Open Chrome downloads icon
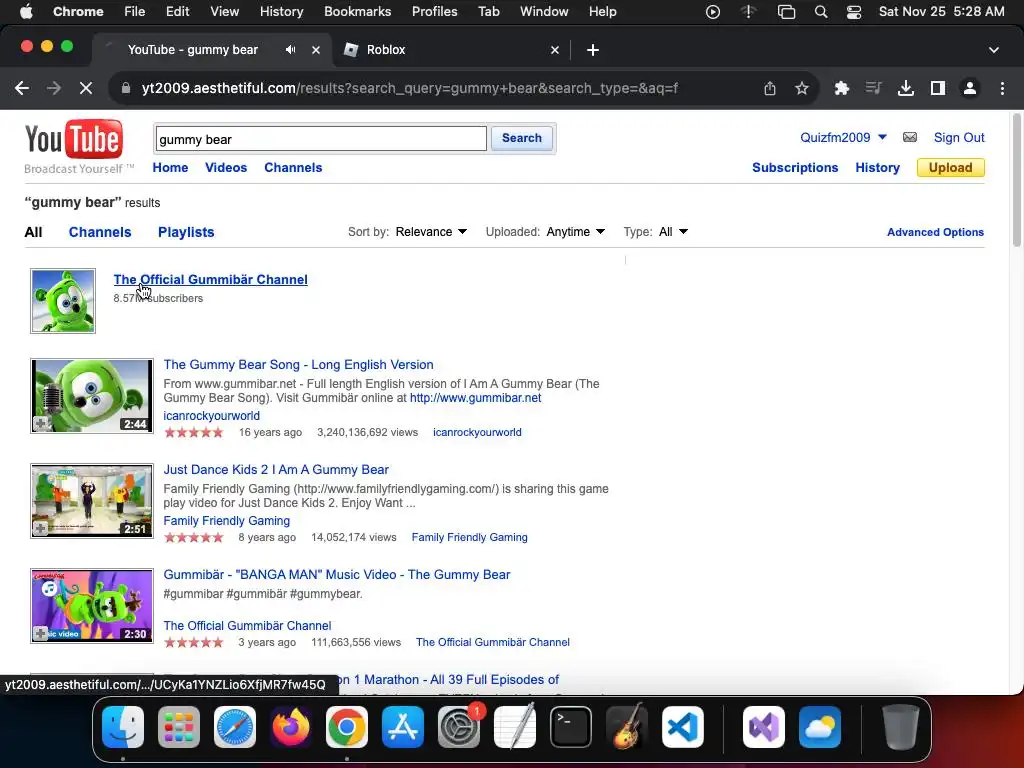1024x768 pixels. [905, 88]
